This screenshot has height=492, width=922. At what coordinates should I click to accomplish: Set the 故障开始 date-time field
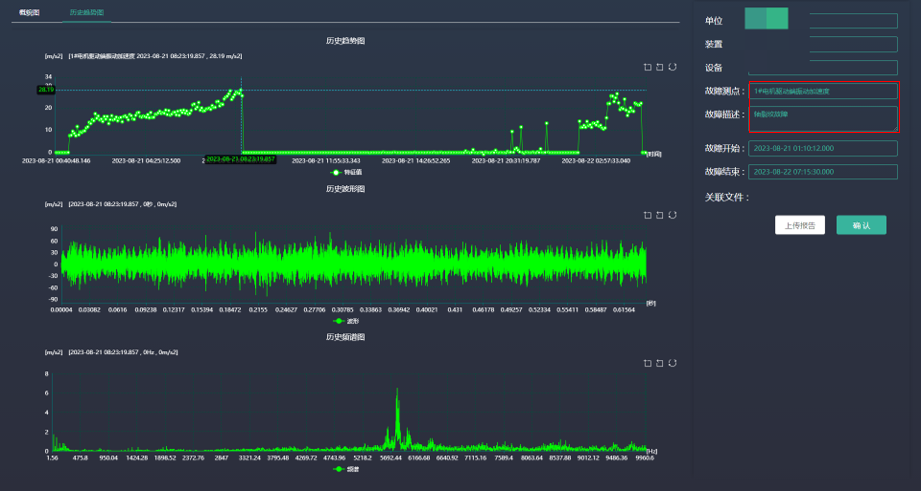click(823, 149)
